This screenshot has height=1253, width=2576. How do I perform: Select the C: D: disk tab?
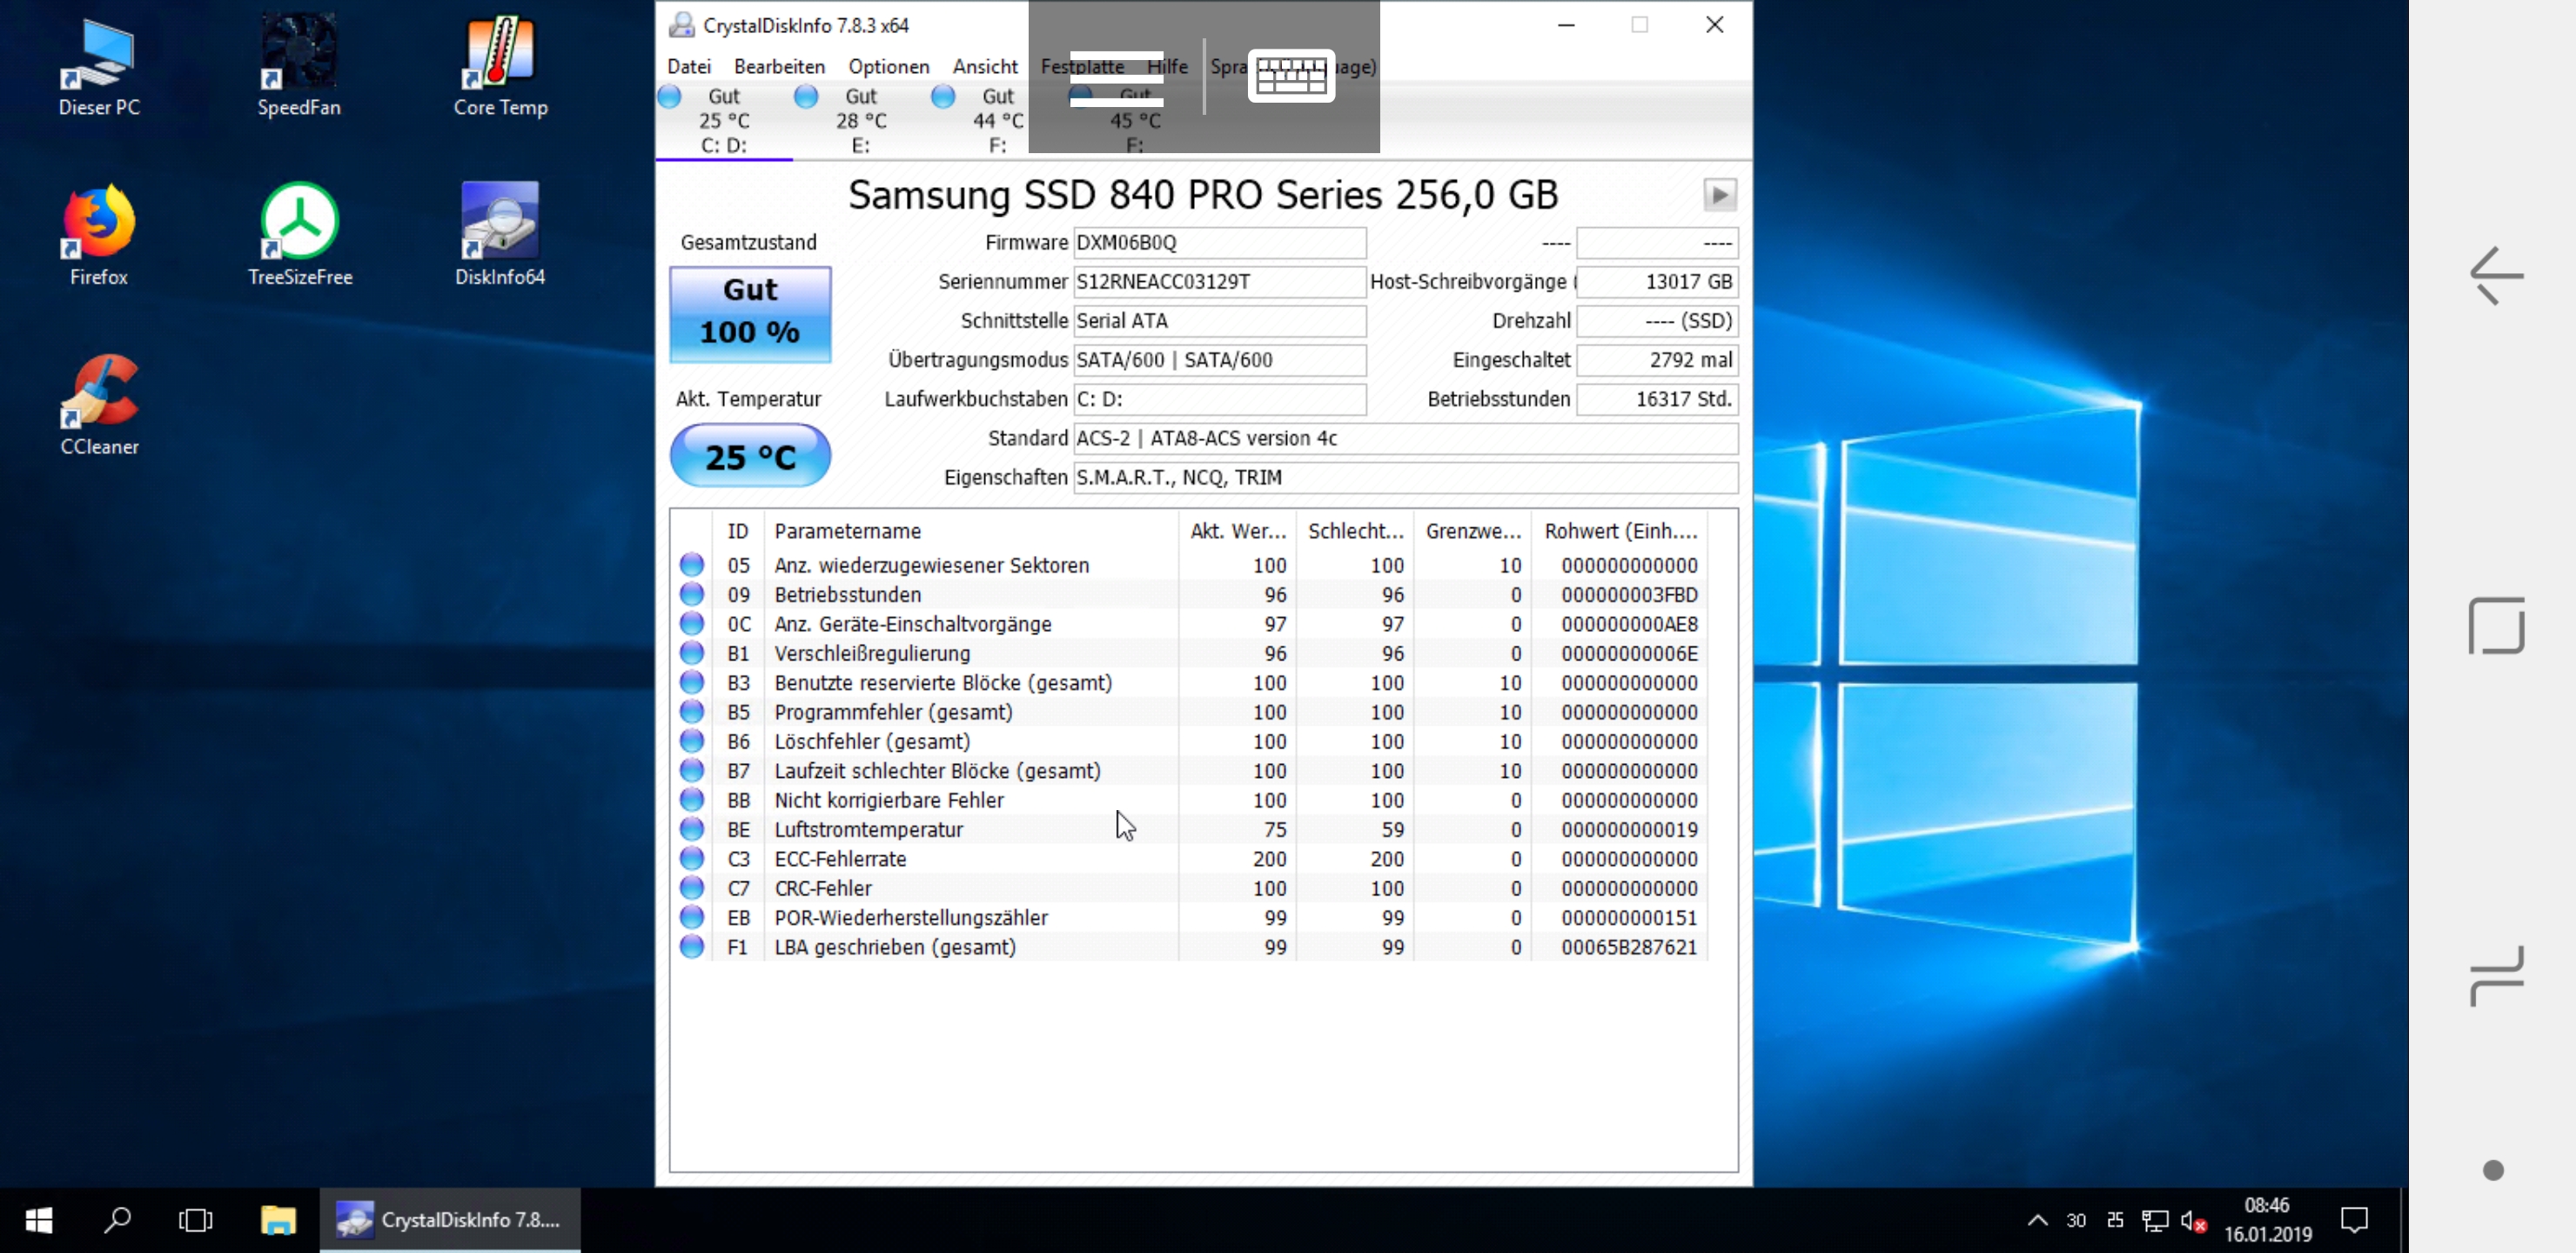(x=724, y=120)
